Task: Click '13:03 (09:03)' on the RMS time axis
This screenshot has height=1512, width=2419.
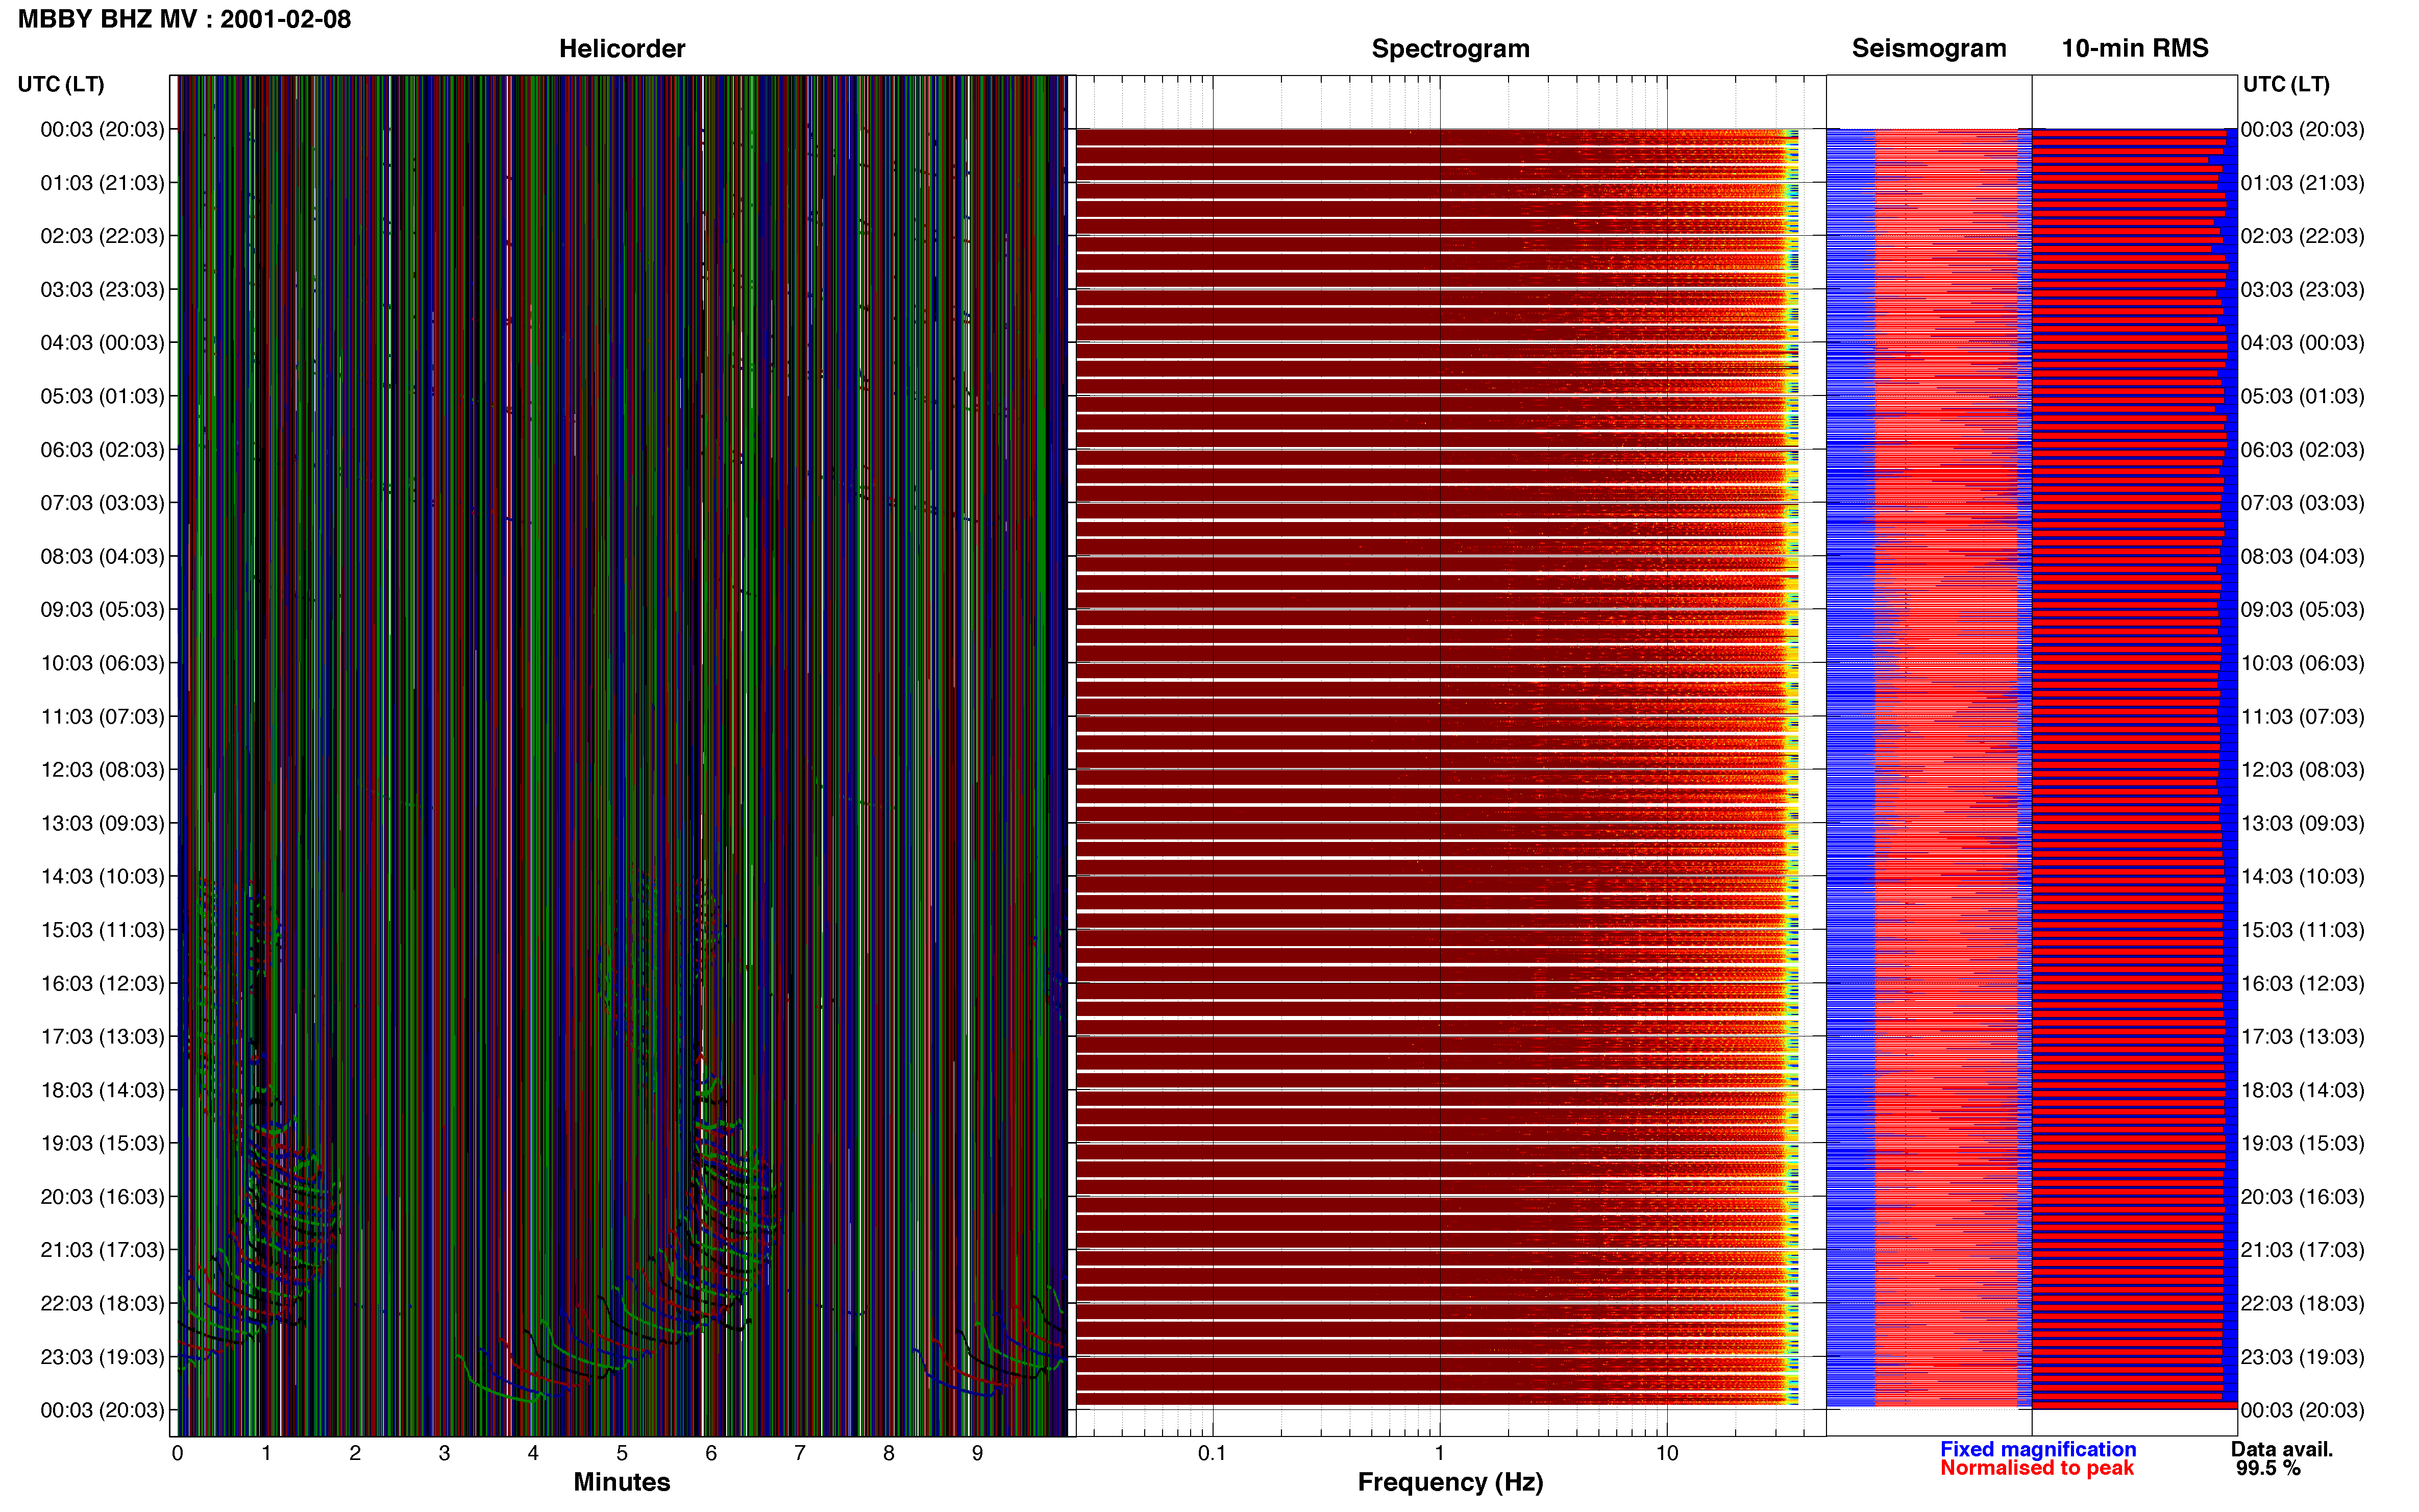Action: point(2302,823)
